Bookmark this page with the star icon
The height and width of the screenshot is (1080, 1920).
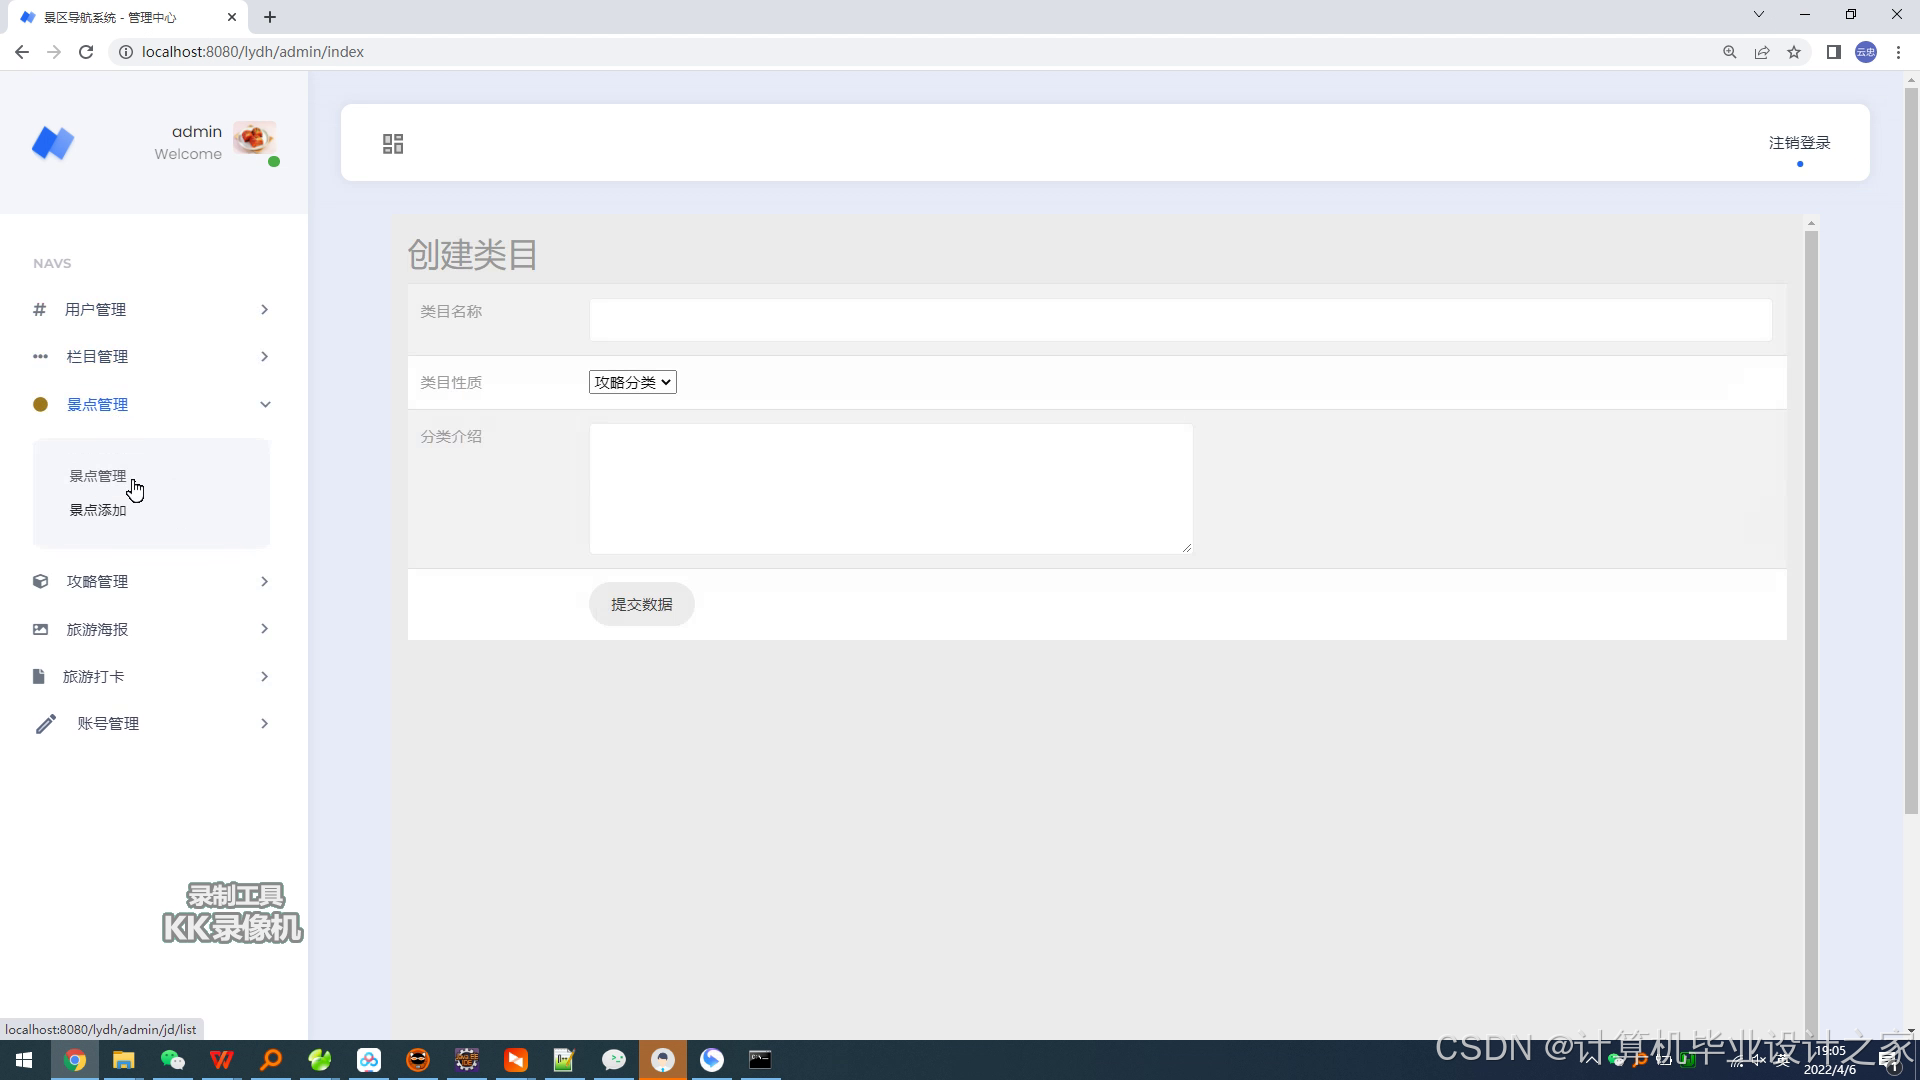click(x=1794, y=52)
